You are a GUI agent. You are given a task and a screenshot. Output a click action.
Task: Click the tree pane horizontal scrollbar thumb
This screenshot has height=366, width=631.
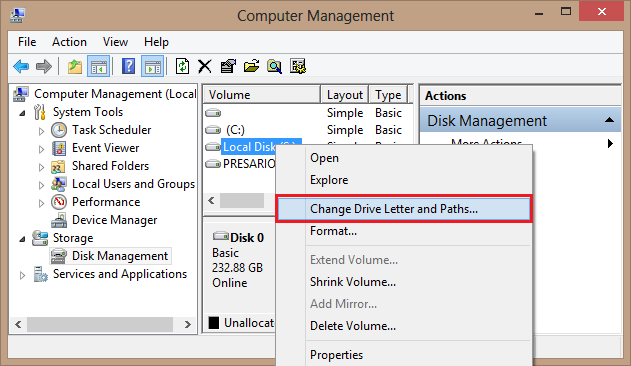pyautogui.click(x=100, y=324)
